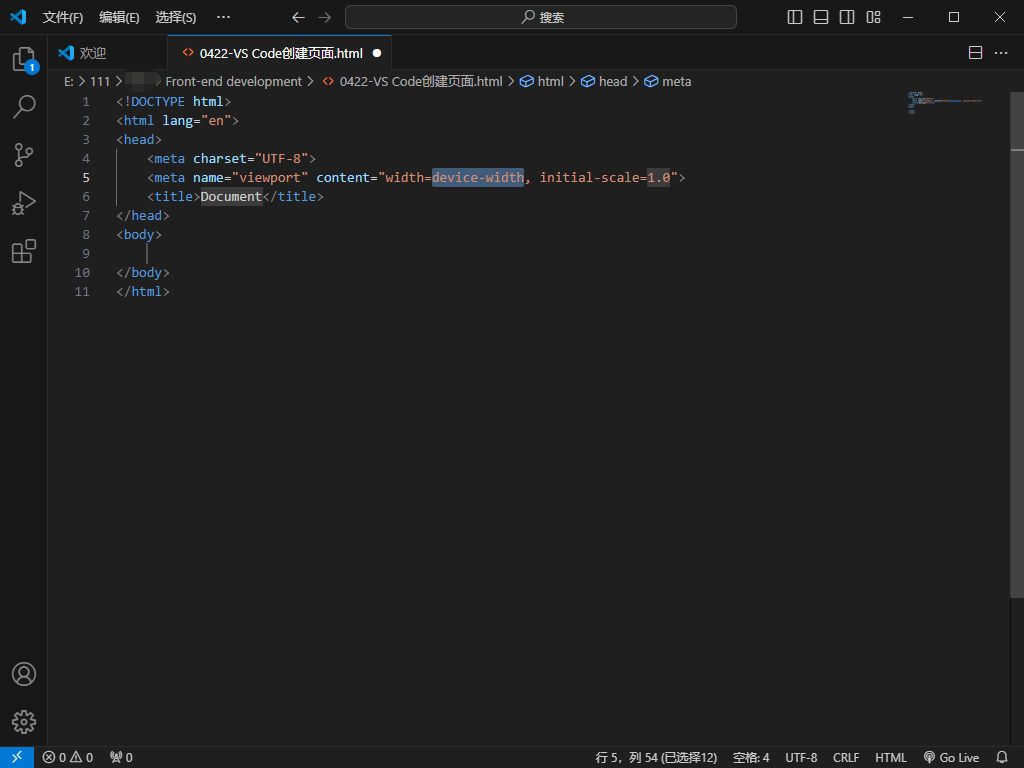Open Source Control view
The height and width of the screenshot is (768, 1024).
tap(24, 155)
